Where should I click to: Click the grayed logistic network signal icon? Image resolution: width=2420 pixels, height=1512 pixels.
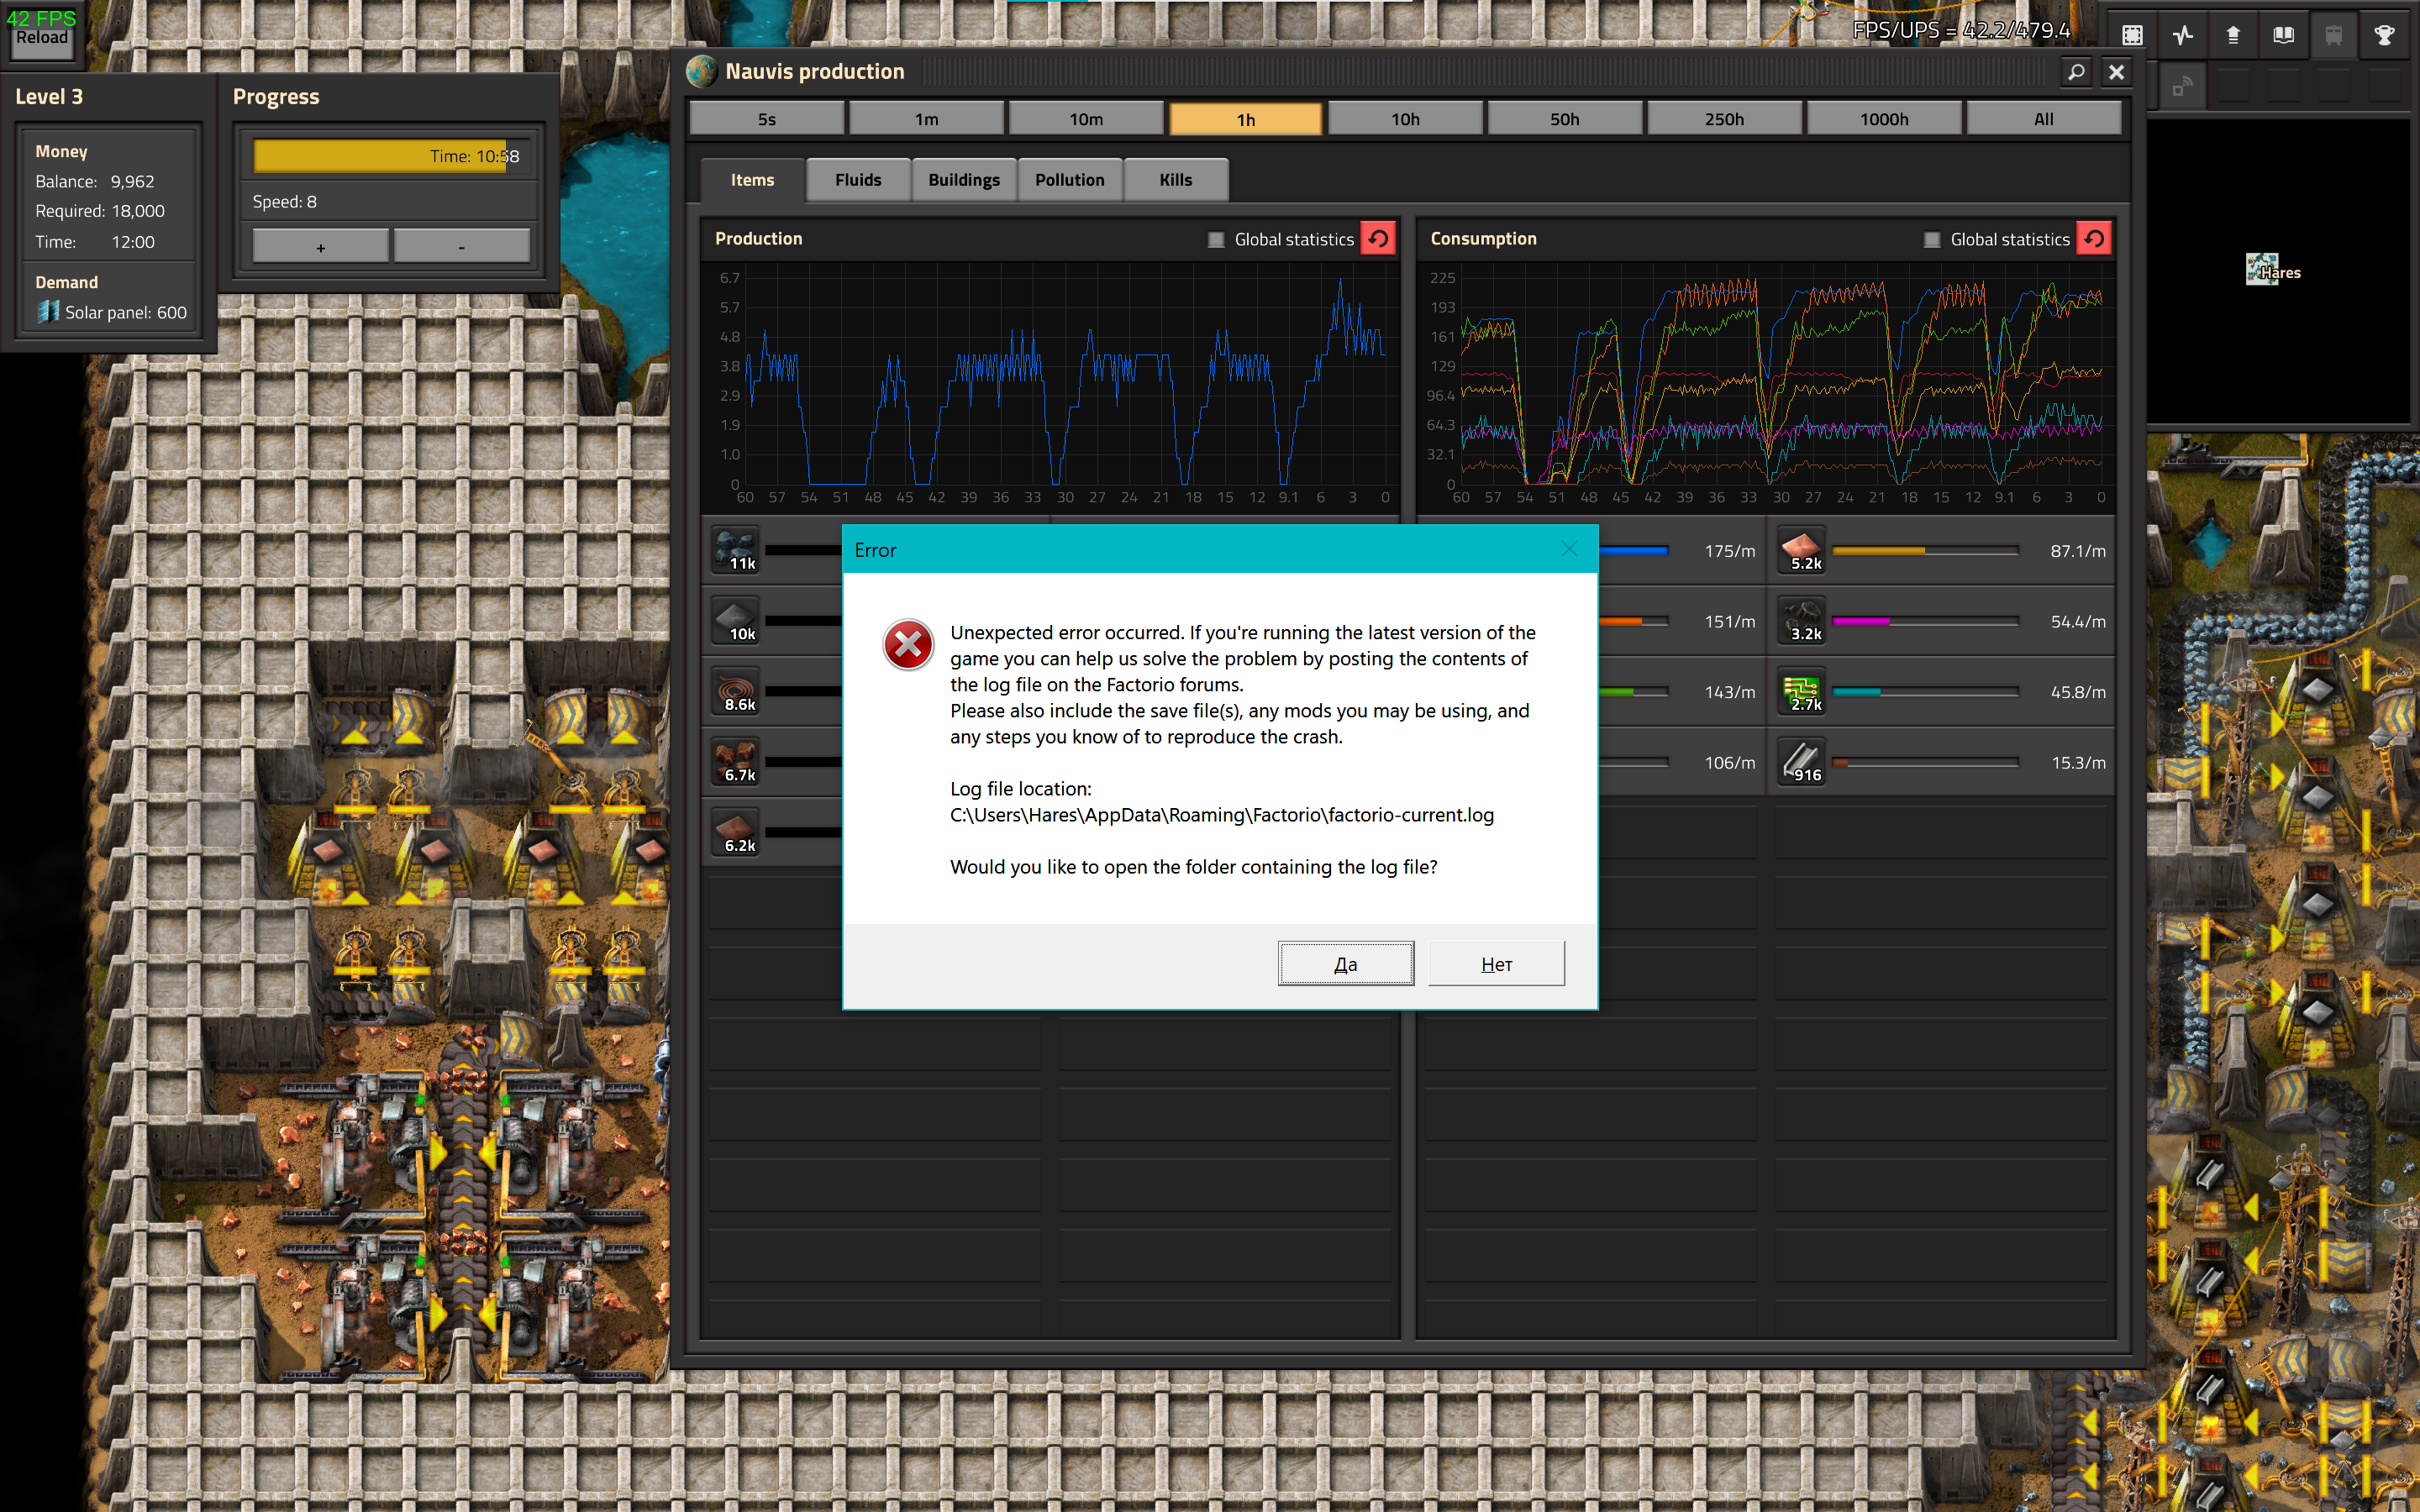point(2183,86)
